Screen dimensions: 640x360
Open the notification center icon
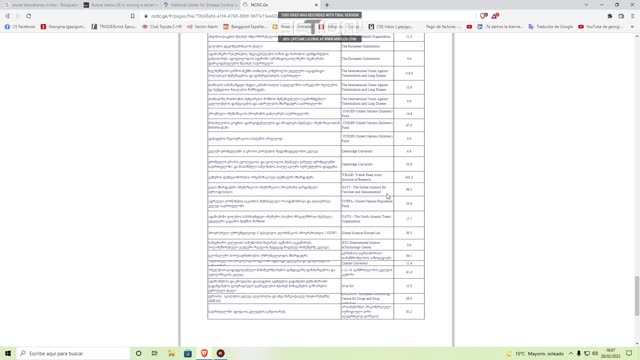629,353
